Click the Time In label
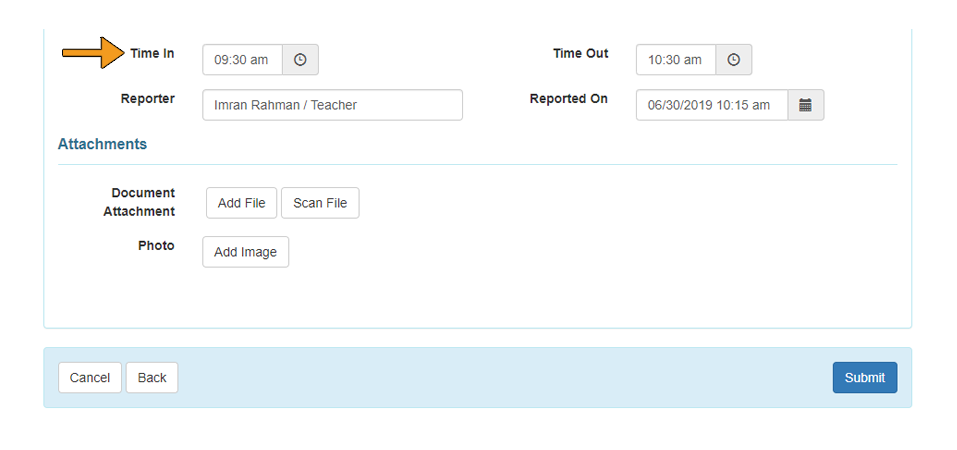Image resolution: width=957 pixels, height=450 pixels. point(152,54)
